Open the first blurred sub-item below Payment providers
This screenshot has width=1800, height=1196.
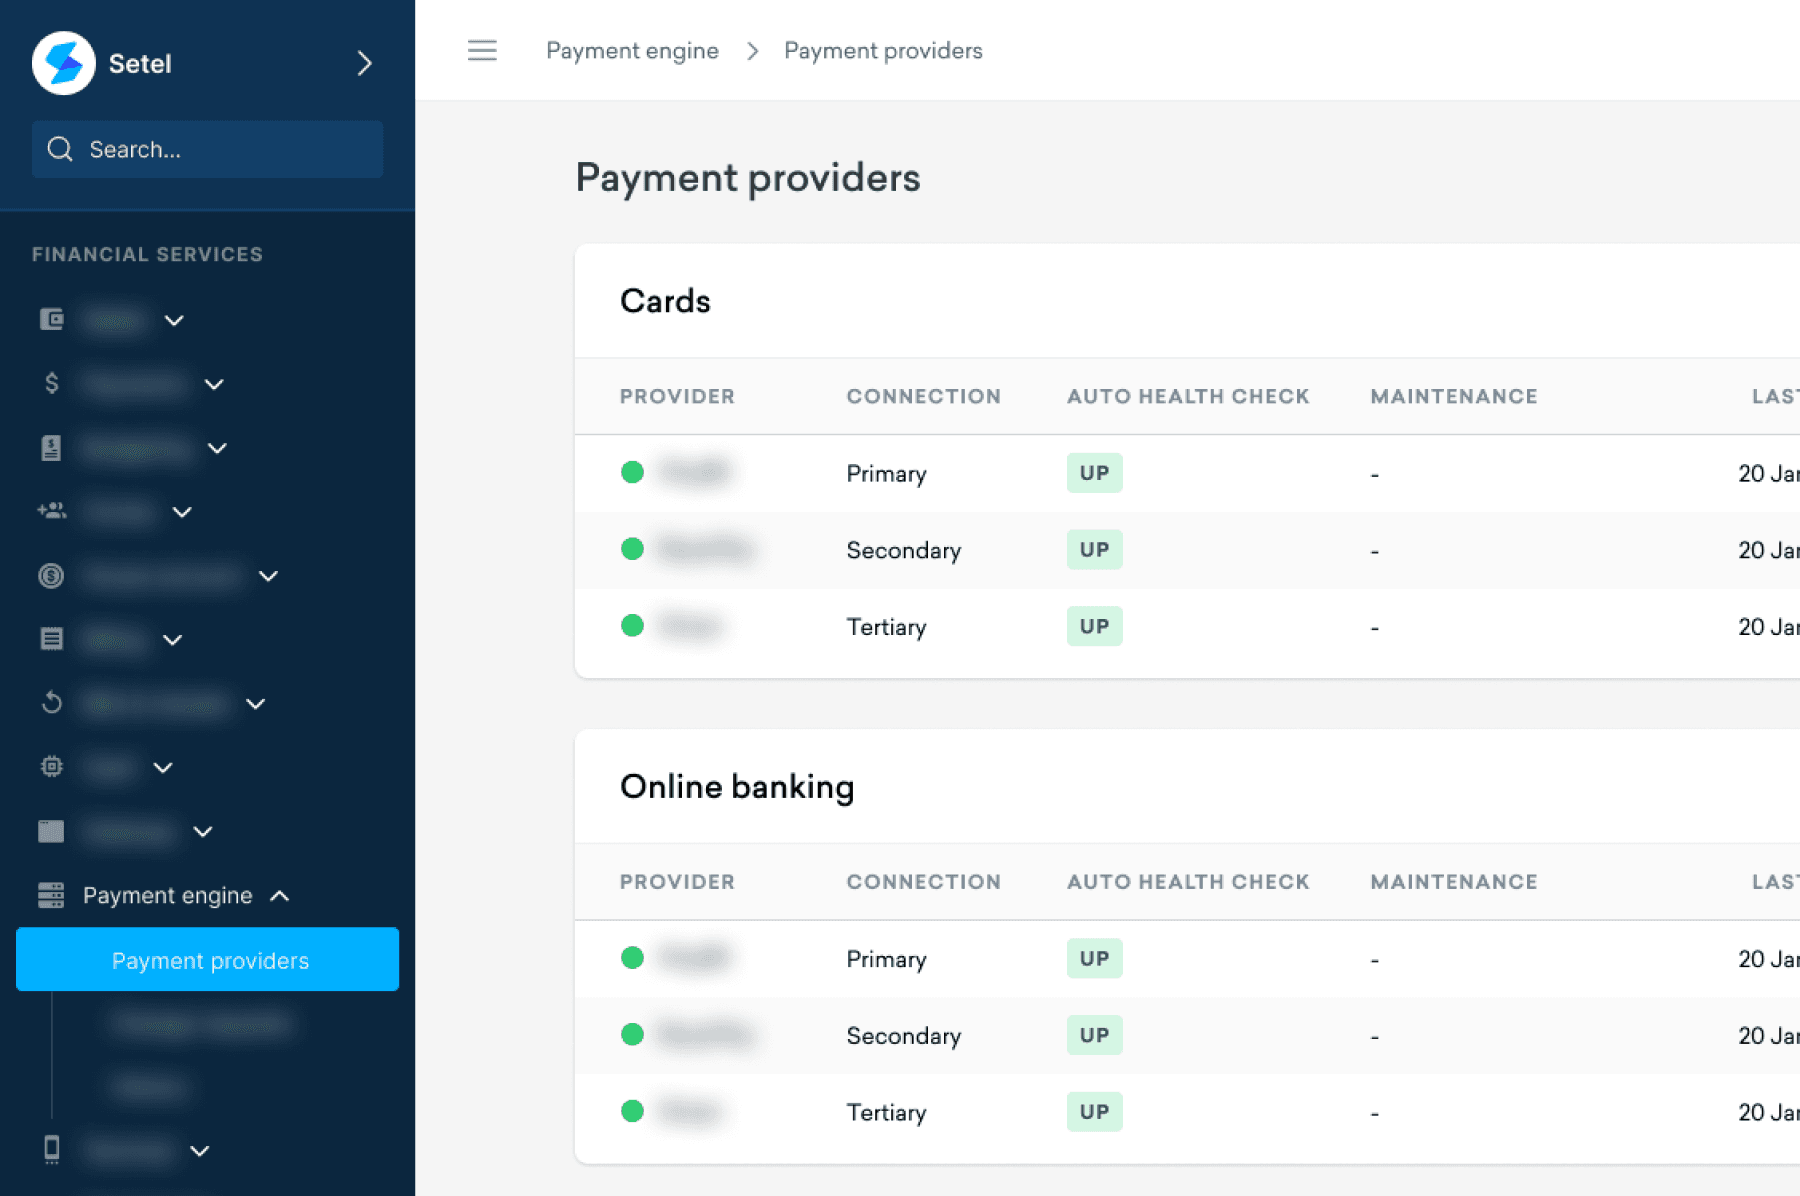pyautogui.click(x=202, y=1024)
